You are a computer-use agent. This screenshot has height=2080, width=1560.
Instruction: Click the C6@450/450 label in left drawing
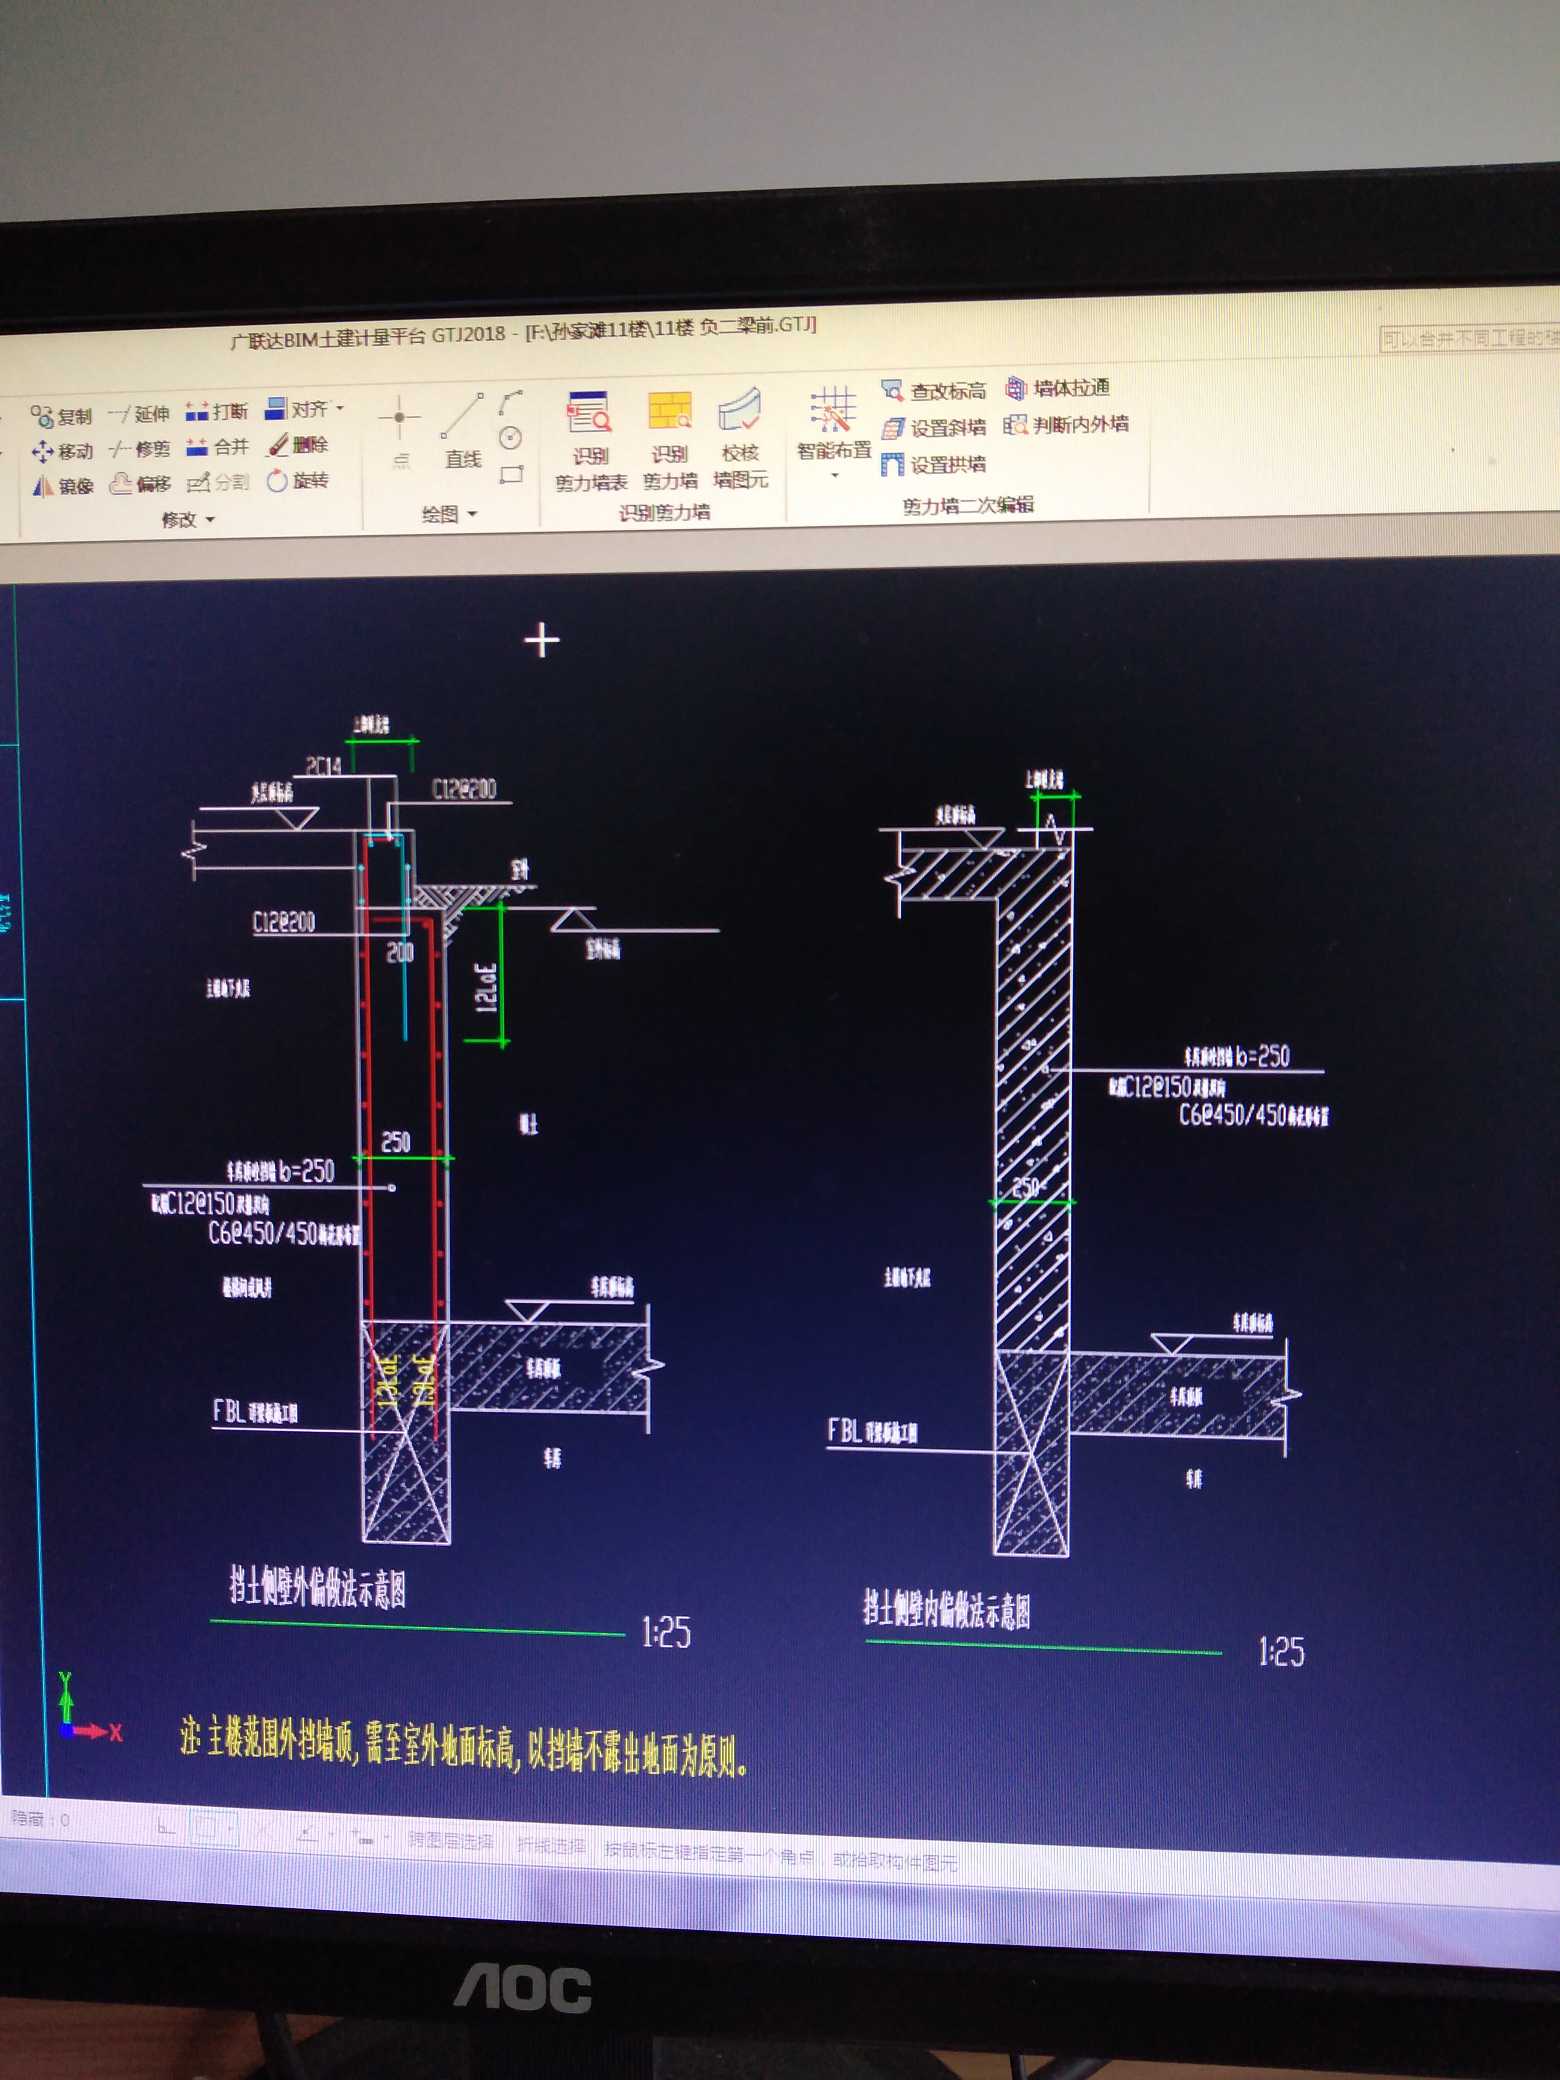coord(263,1232)
